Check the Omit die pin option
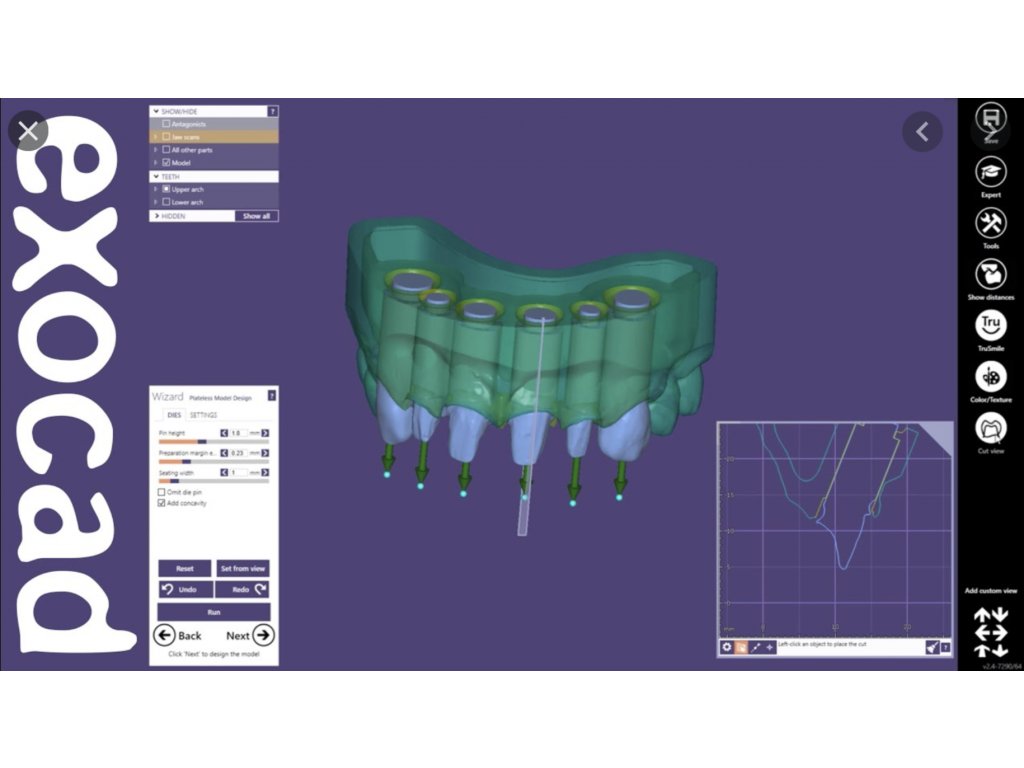Image resolution: width=1024 pixels, height=768 pixels. coord(161,492)
